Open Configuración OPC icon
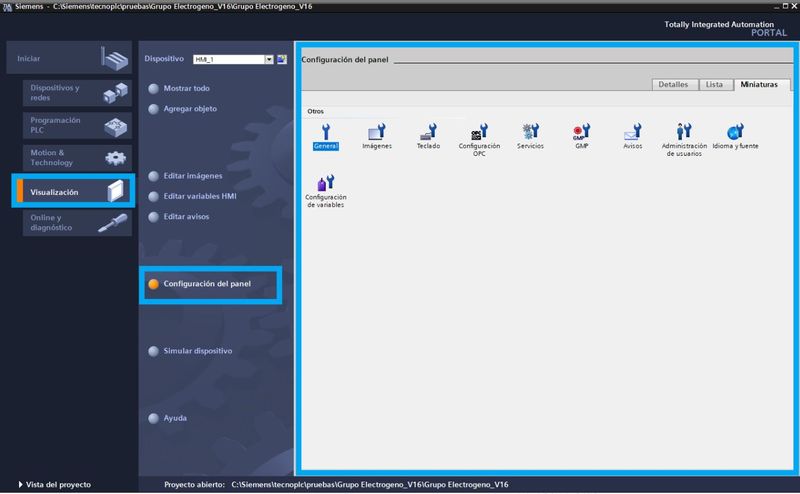 [x=479, y=140]
